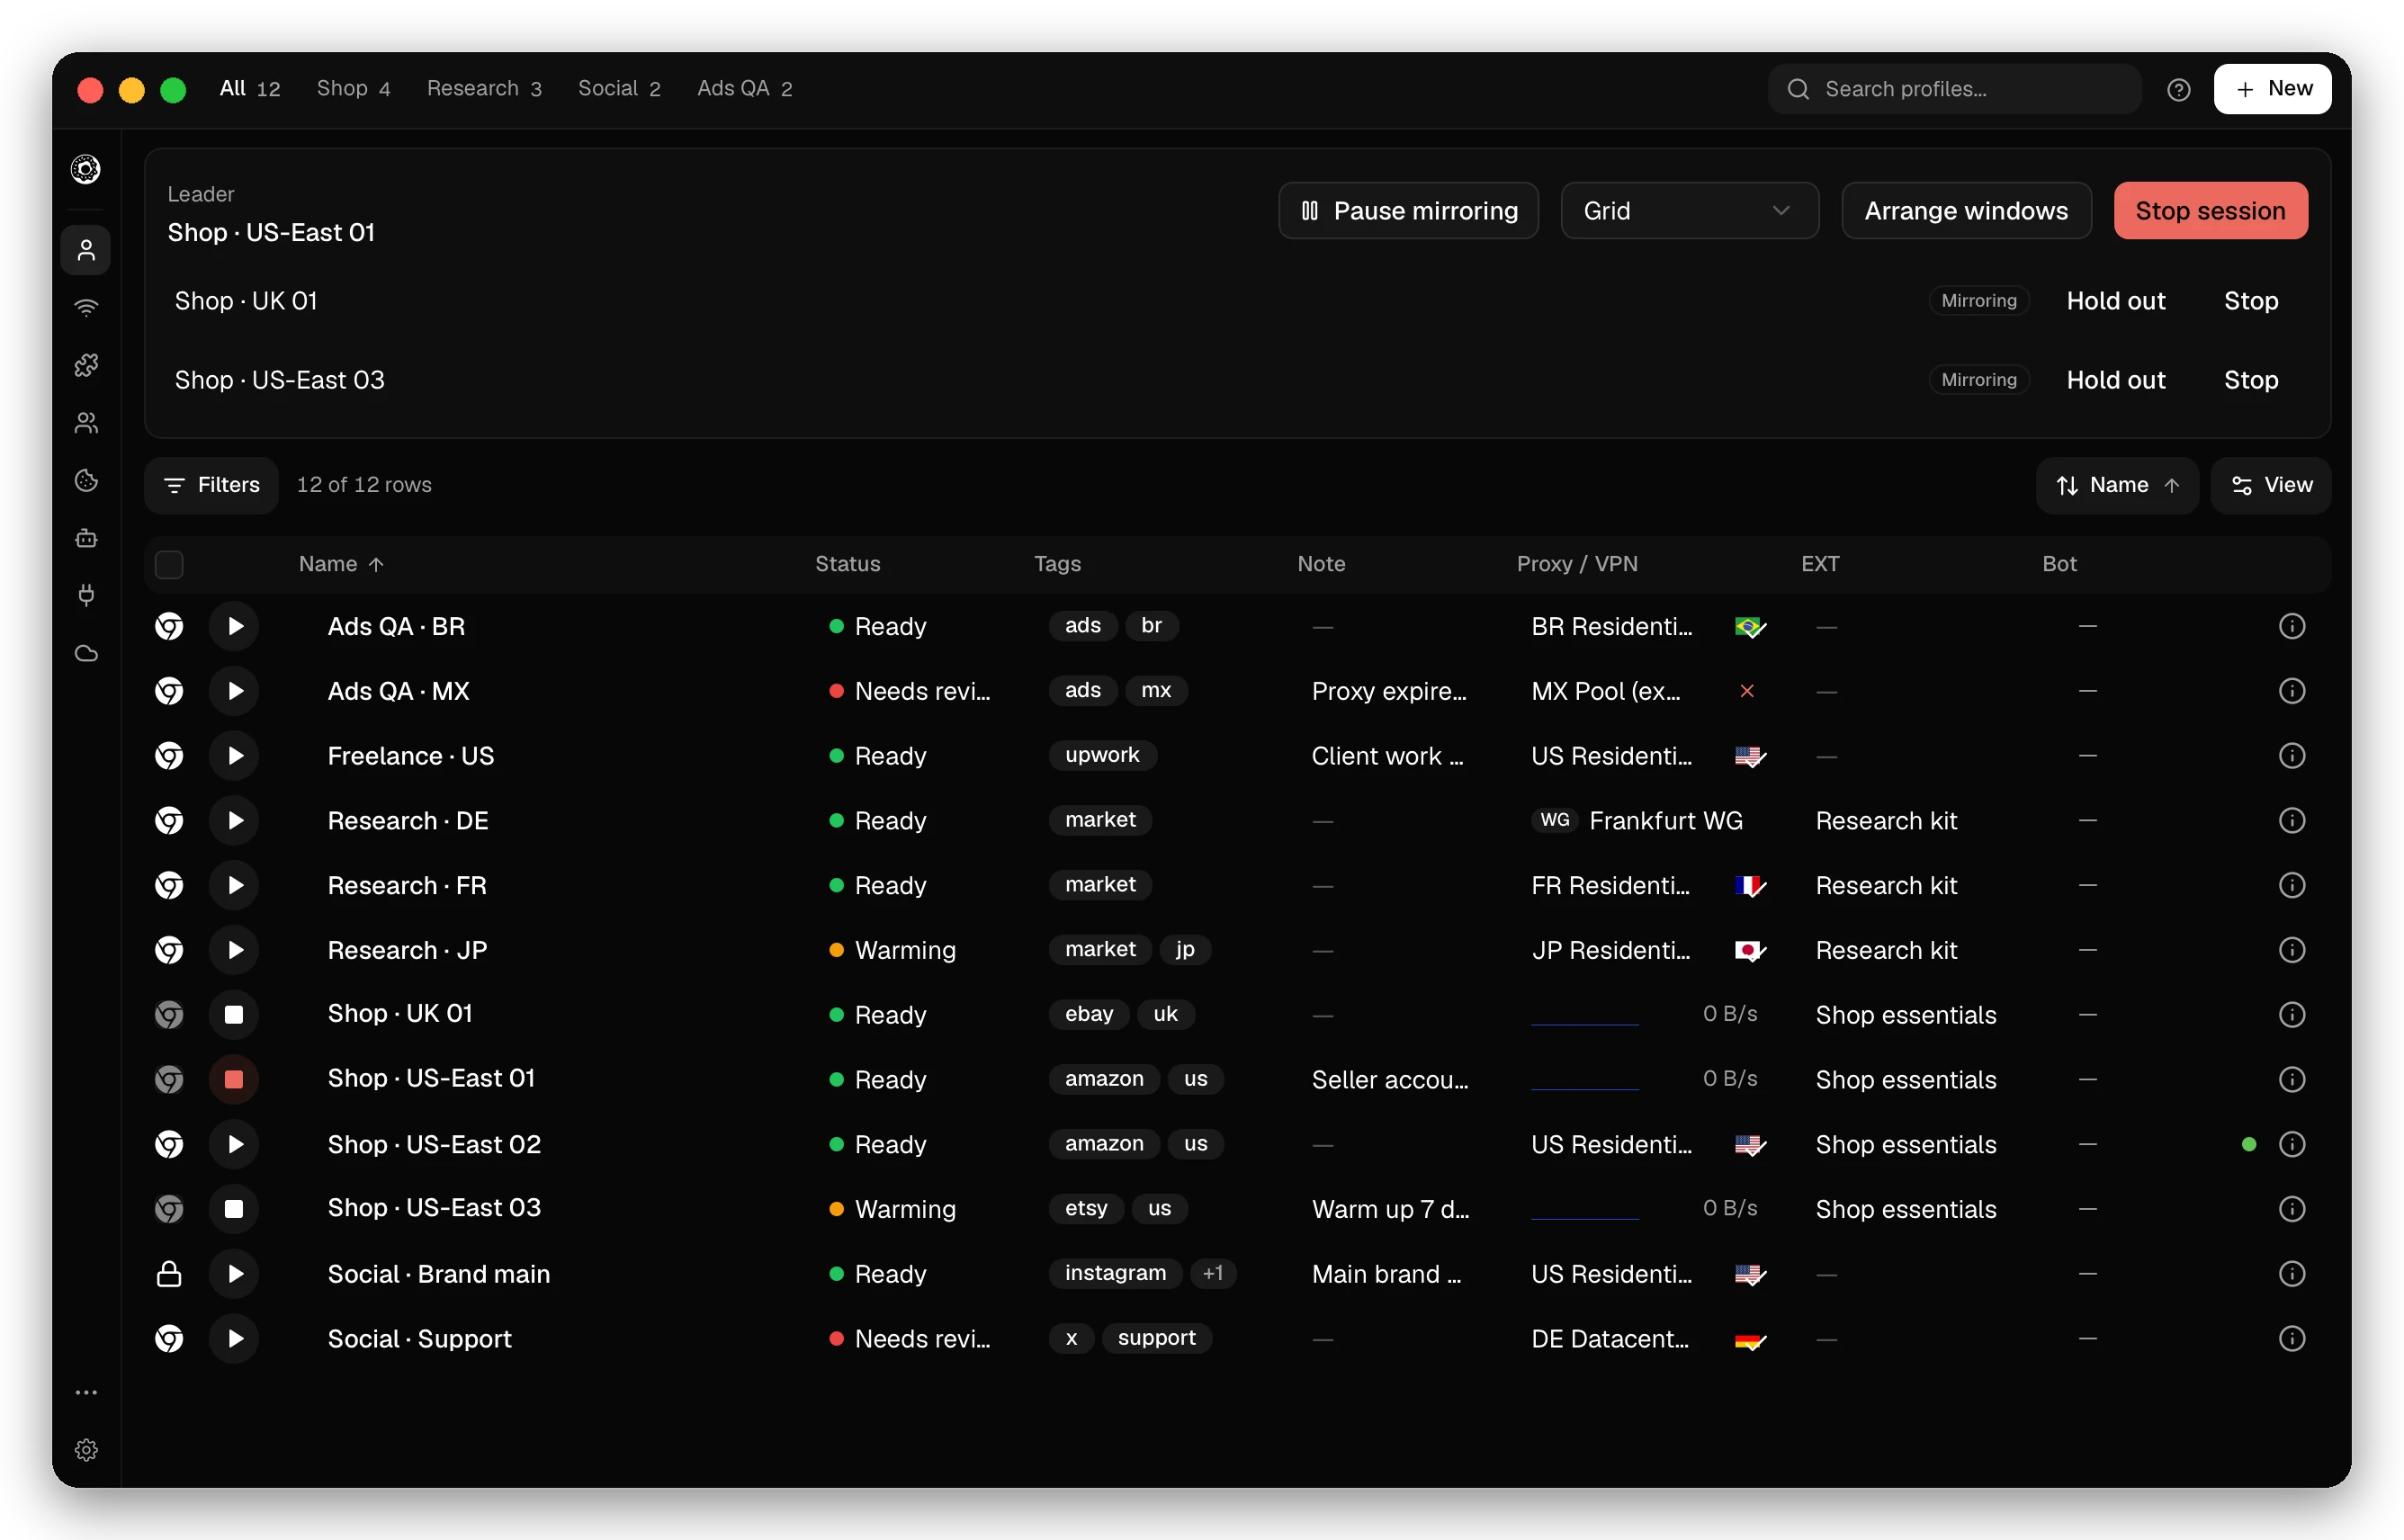Open info details for Ads QA · BR
Image resolution: width=2404 pixels, height=1540 pixels.
point(2291,626)
